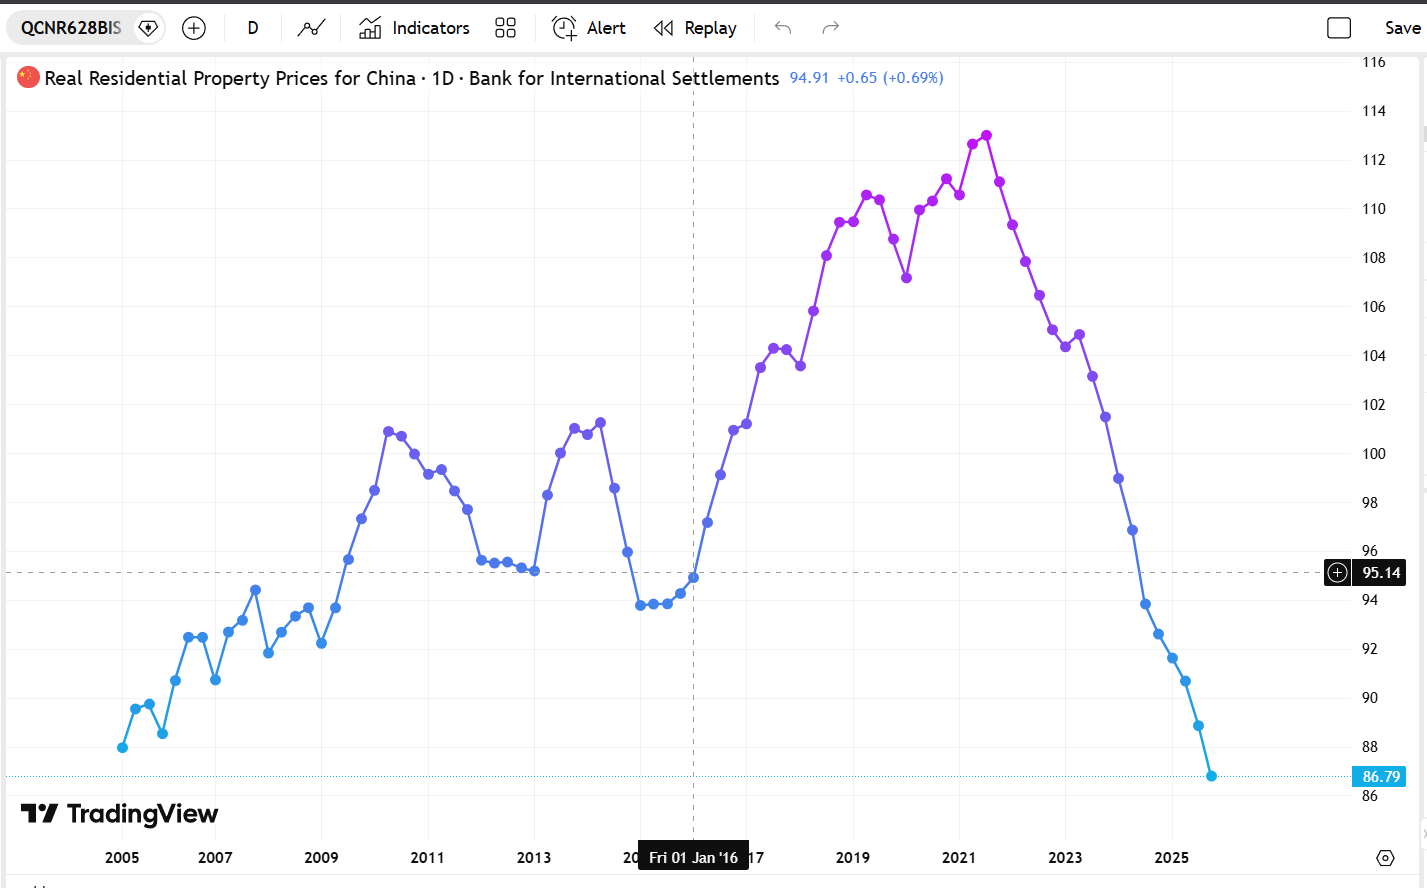
Task: Open chart settings gear at bottom right
Action: [x=1385, y=858]
